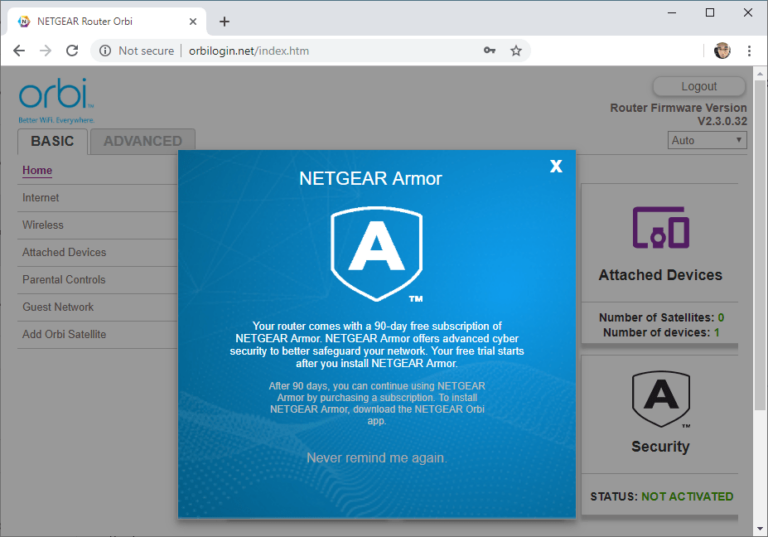Select Guest Network from the sidebar

(x=58, y=307)
